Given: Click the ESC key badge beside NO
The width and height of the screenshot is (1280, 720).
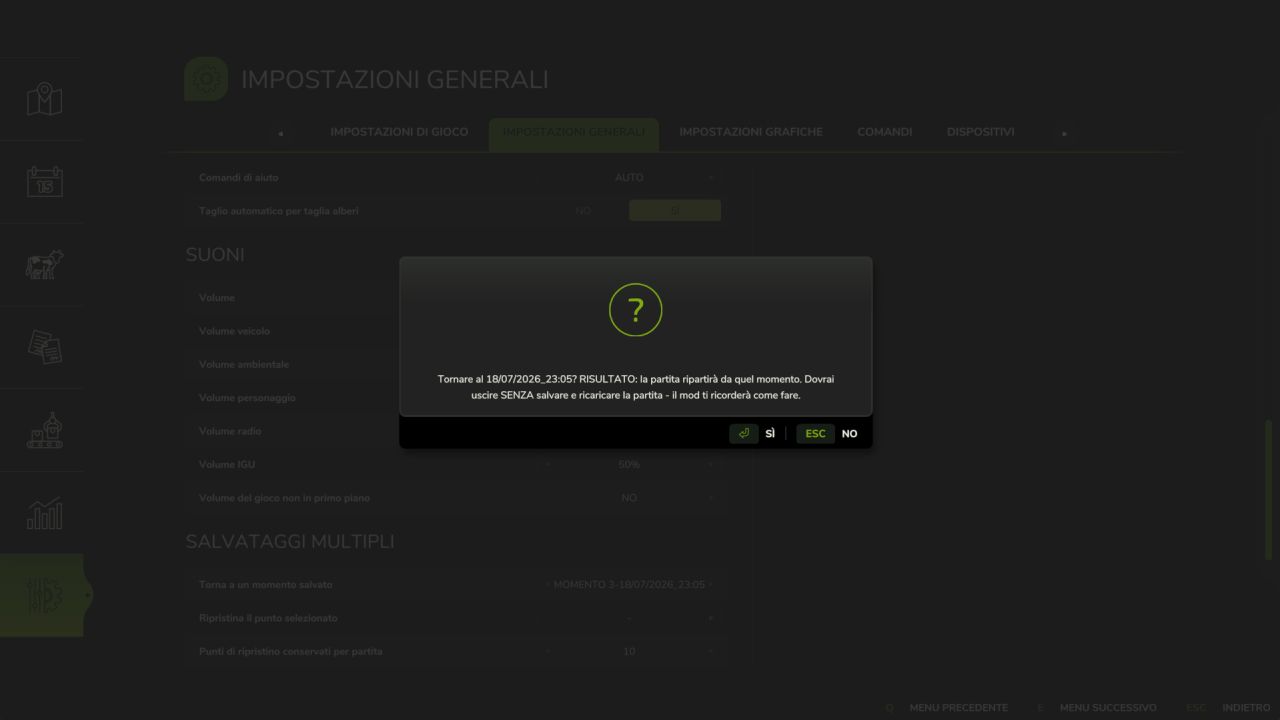Looking at the screenshot, I should pos(815,433).
